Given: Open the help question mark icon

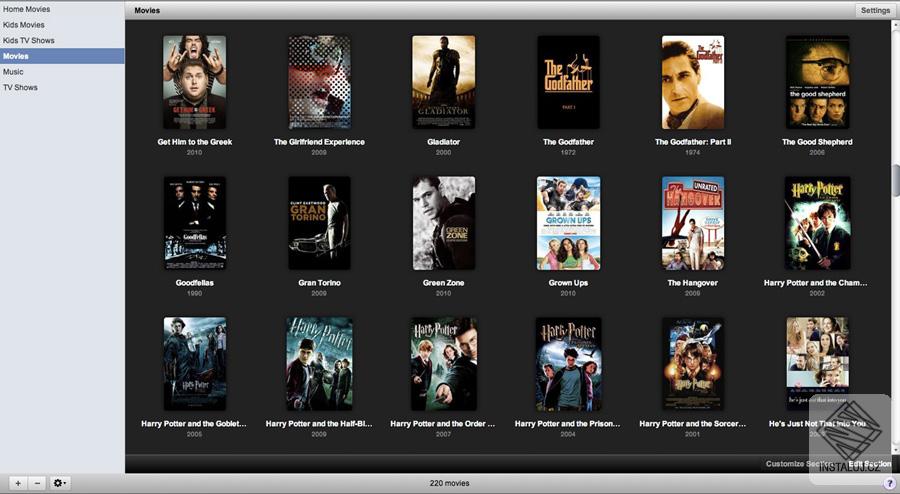Looking at the screenshot, I should click(891, 484).
